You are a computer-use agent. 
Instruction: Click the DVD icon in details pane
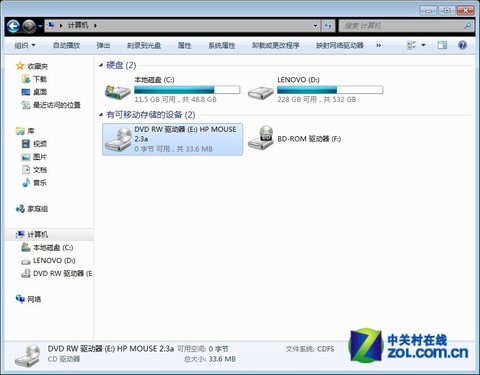point(28,356)
